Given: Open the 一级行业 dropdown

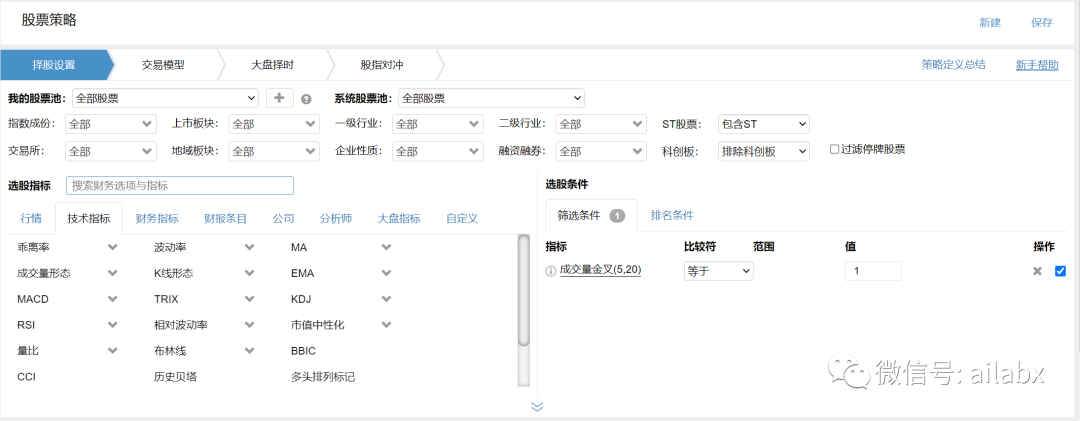Looking at the screenshot, I should [x=438, y=124].
